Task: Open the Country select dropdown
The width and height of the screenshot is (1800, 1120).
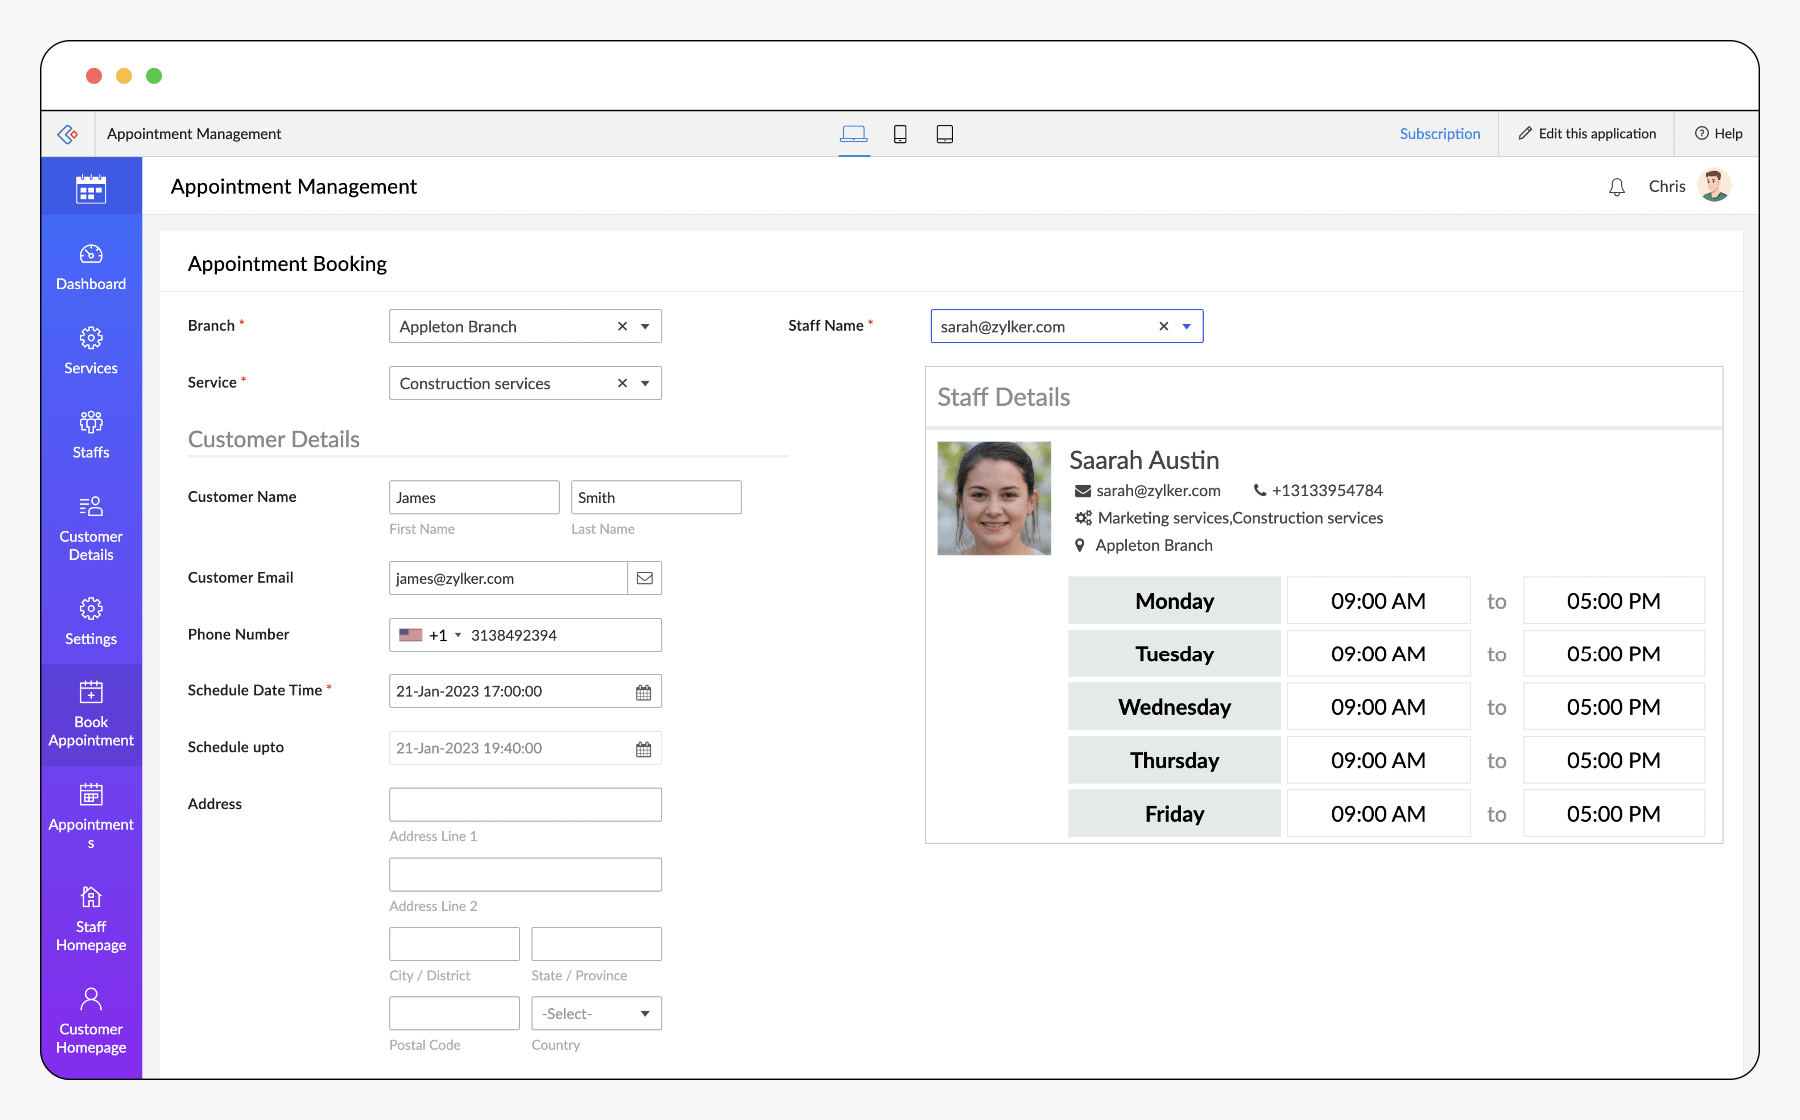Action: (x=596, y=1014)
